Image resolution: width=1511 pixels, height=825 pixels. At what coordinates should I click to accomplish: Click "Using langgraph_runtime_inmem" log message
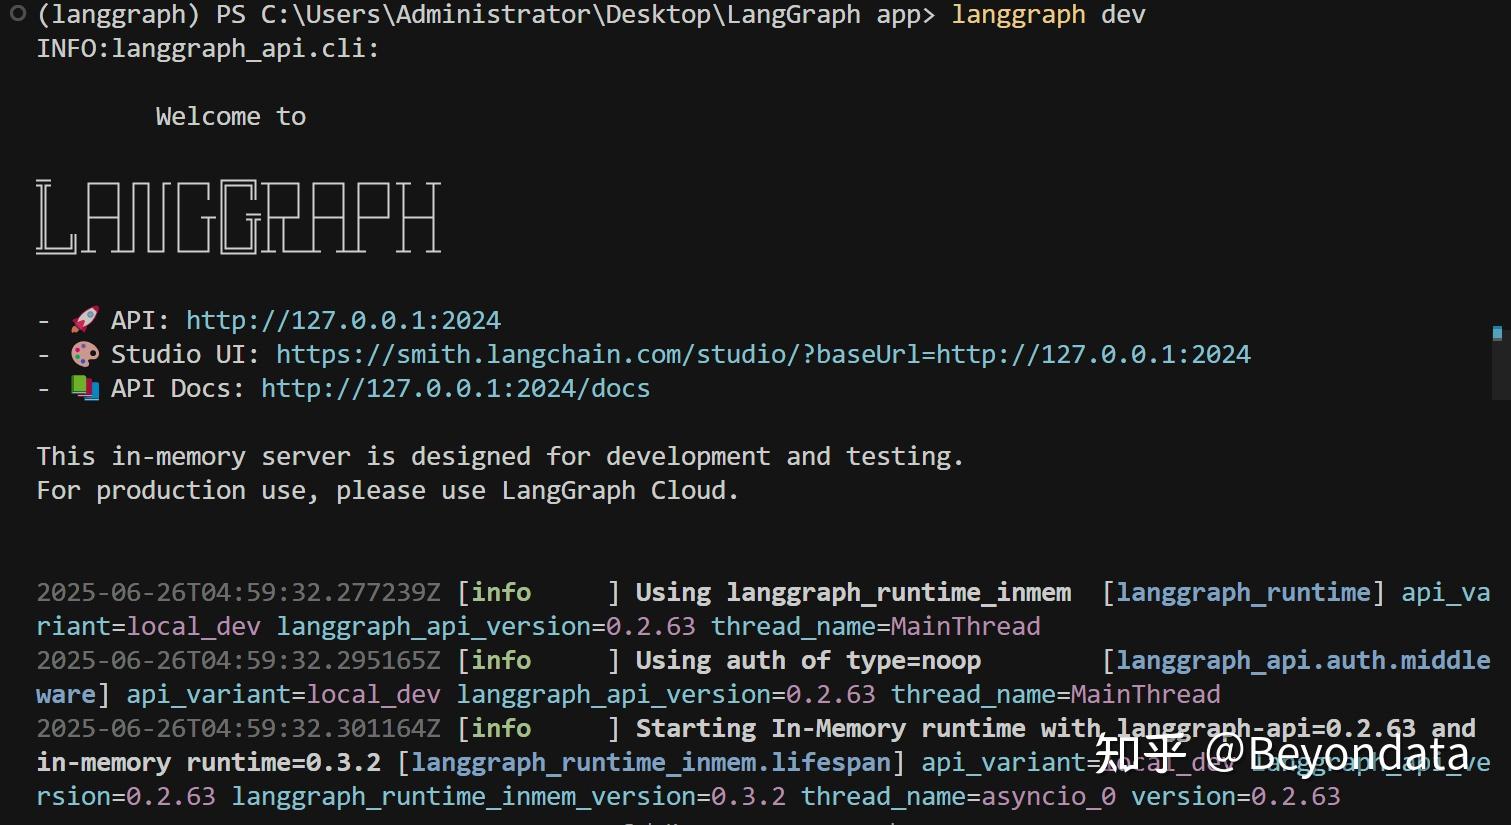(853, 592)
